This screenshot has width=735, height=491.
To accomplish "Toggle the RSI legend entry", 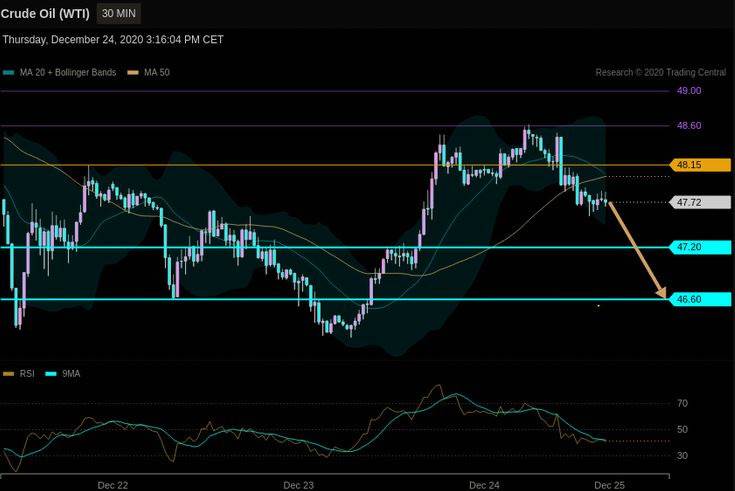I will (x=19, y=374).
